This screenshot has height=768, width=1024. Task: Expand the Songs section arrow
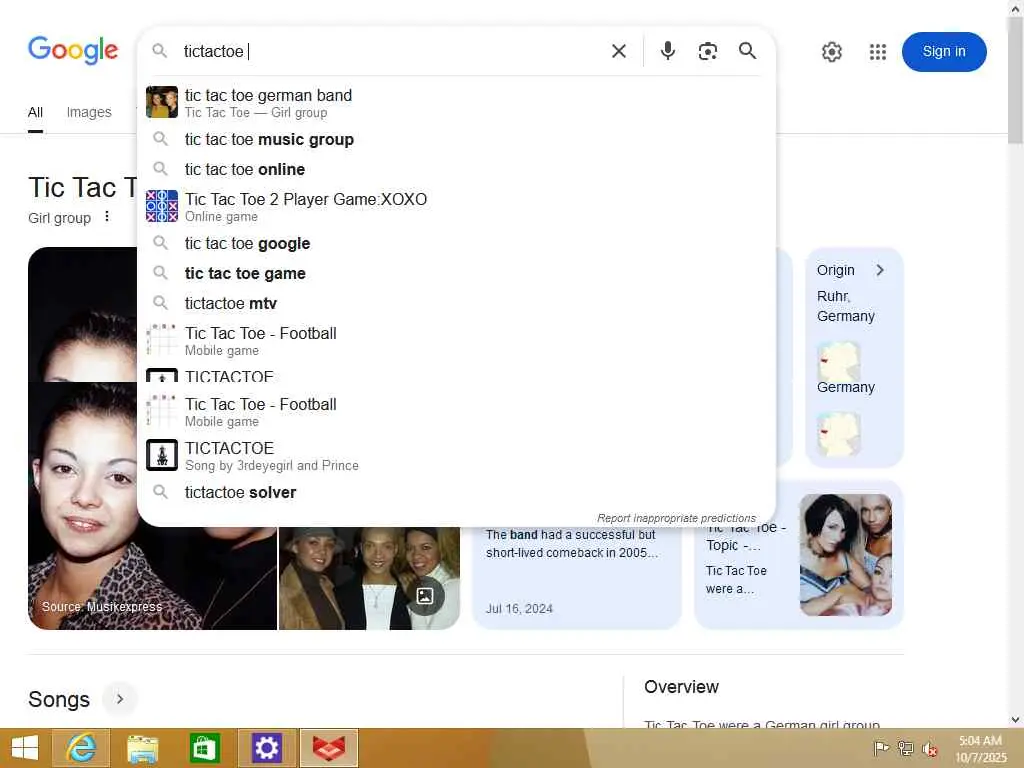tap(120, 699)
